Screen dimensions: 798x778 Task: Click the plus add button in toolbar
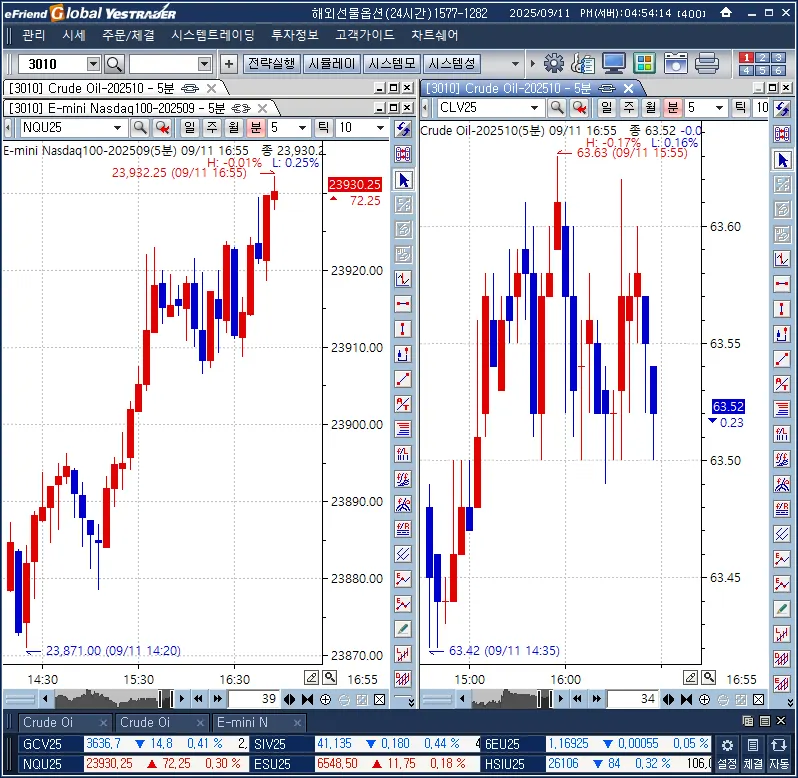click(x=229, y=64)
